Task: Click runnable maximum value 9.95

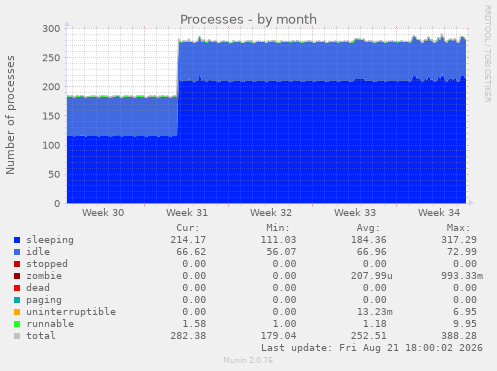Action: [465, 324]
